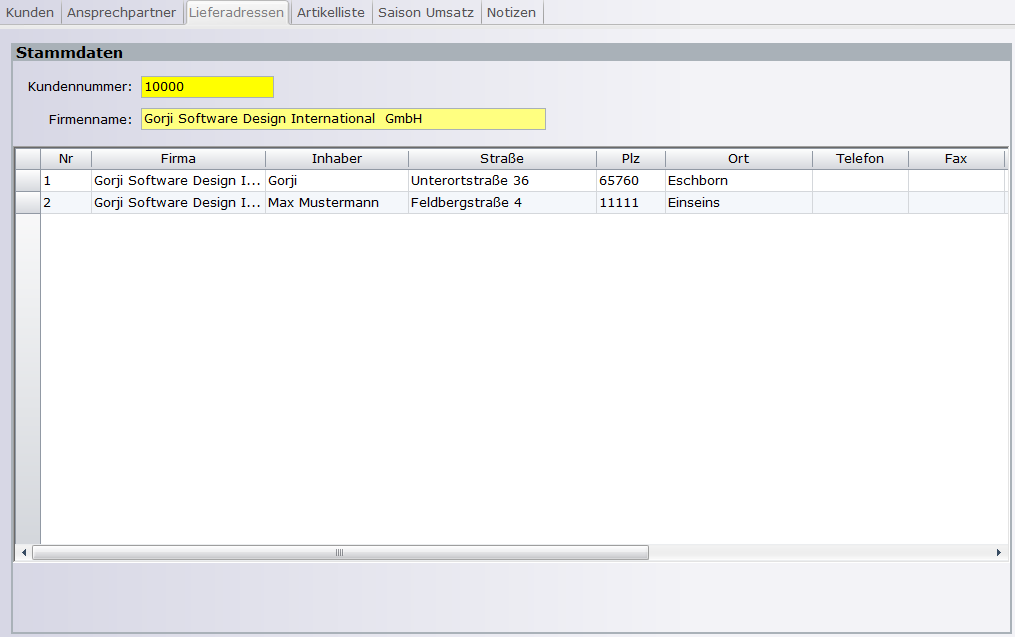Select the Max Mustermann cell
Viewport: 1015px width, 637px height.
click(x=336, y=203)
